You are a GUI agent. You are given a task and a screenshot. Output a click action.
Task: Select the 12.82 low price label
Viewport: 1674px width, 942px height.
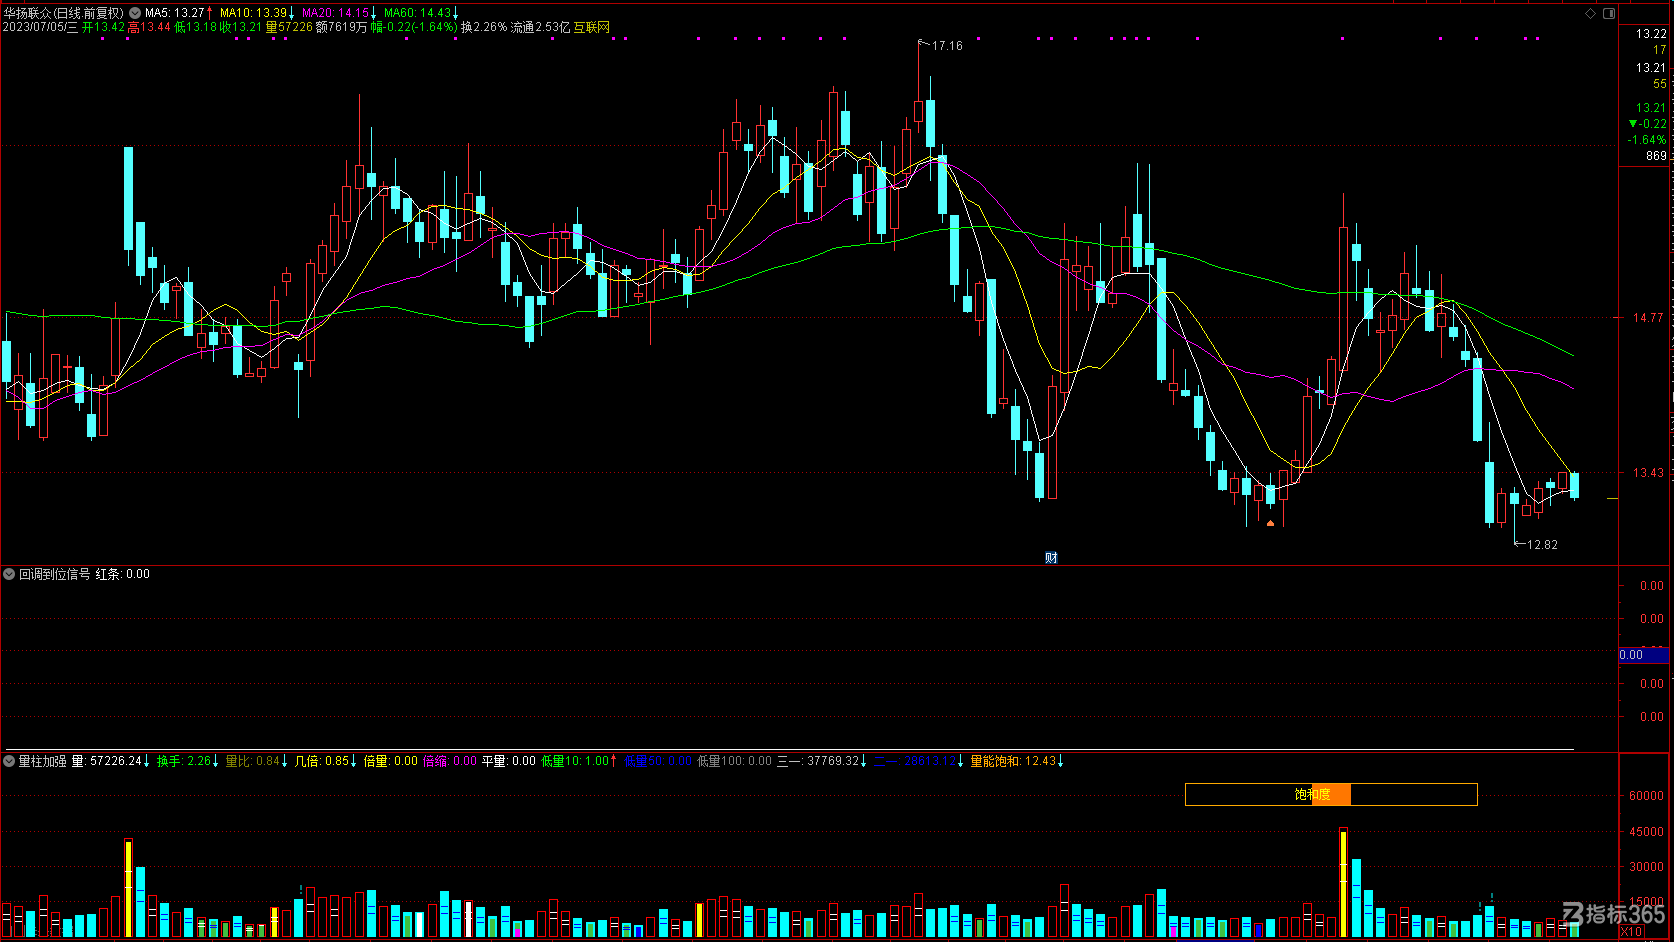(1542, 545)
